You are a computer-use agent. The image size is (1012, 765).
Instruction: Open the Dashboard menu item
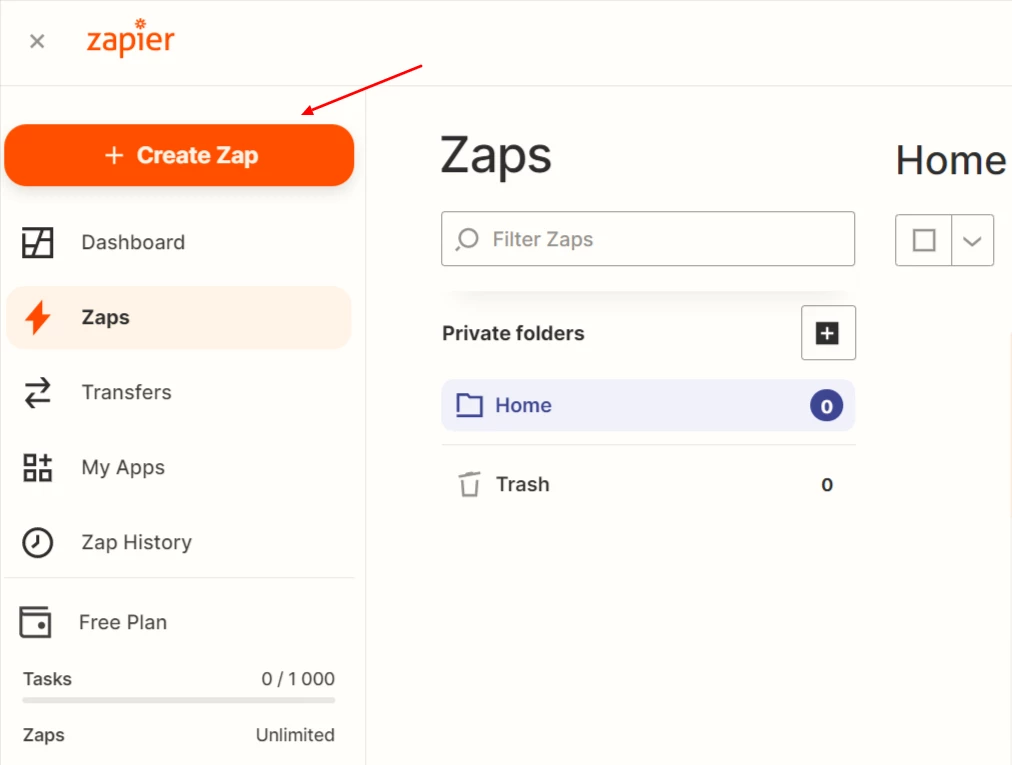pos(179,243)
